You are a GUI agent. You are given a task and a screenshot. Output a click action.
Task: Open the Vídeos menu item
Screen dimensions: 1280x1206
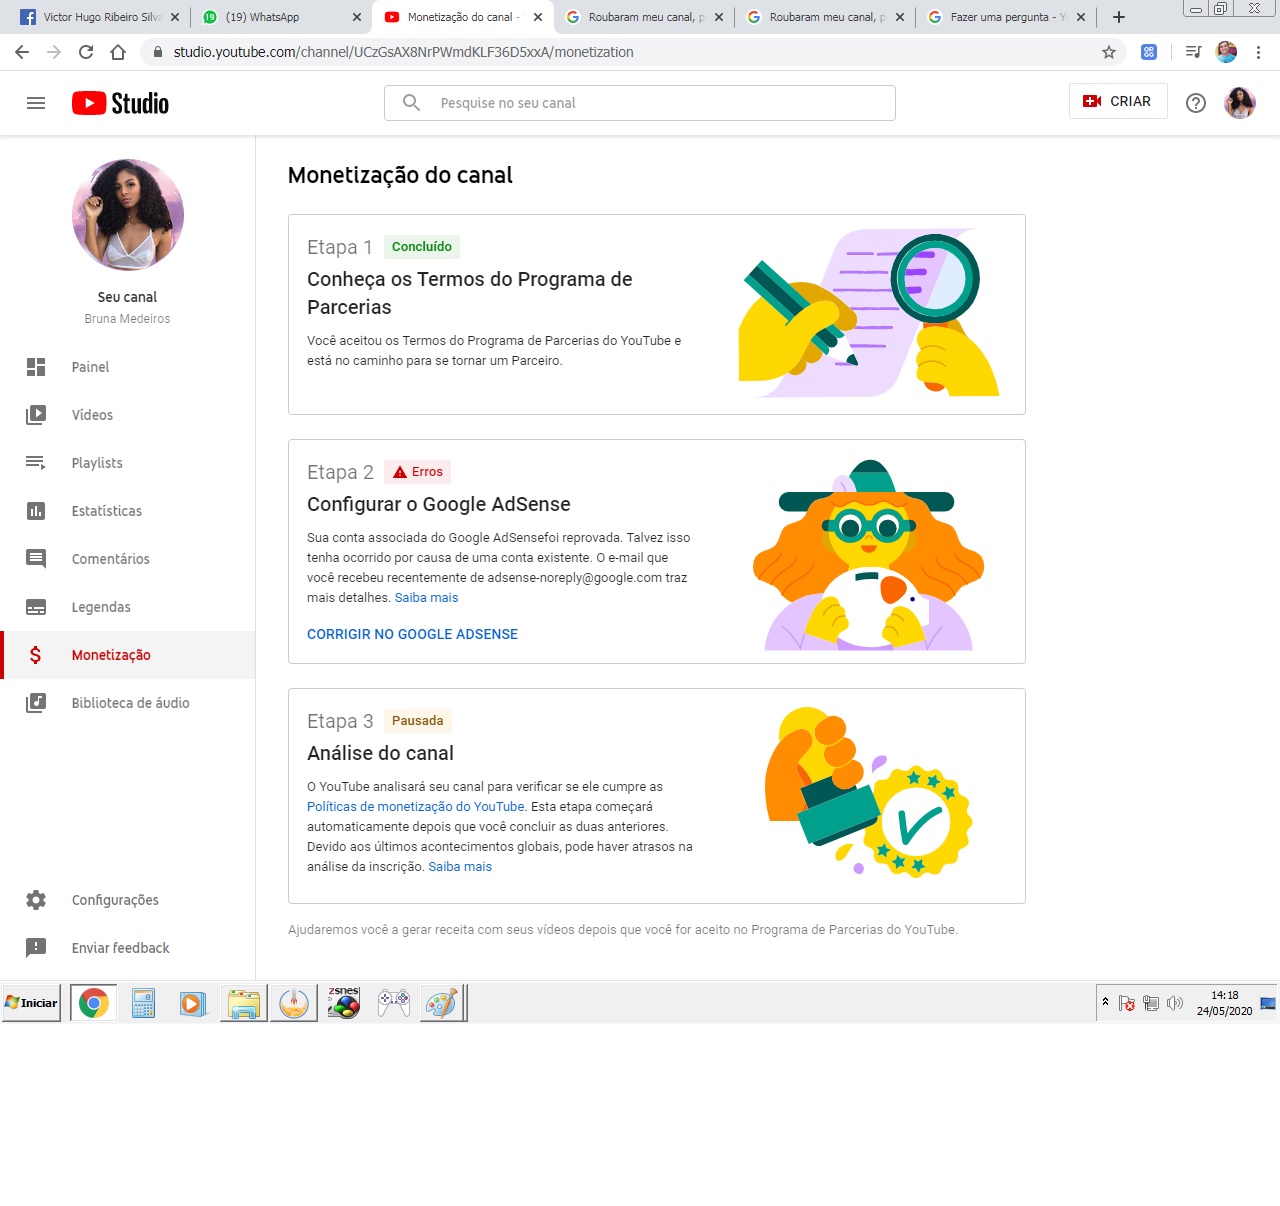pos(128,415)
